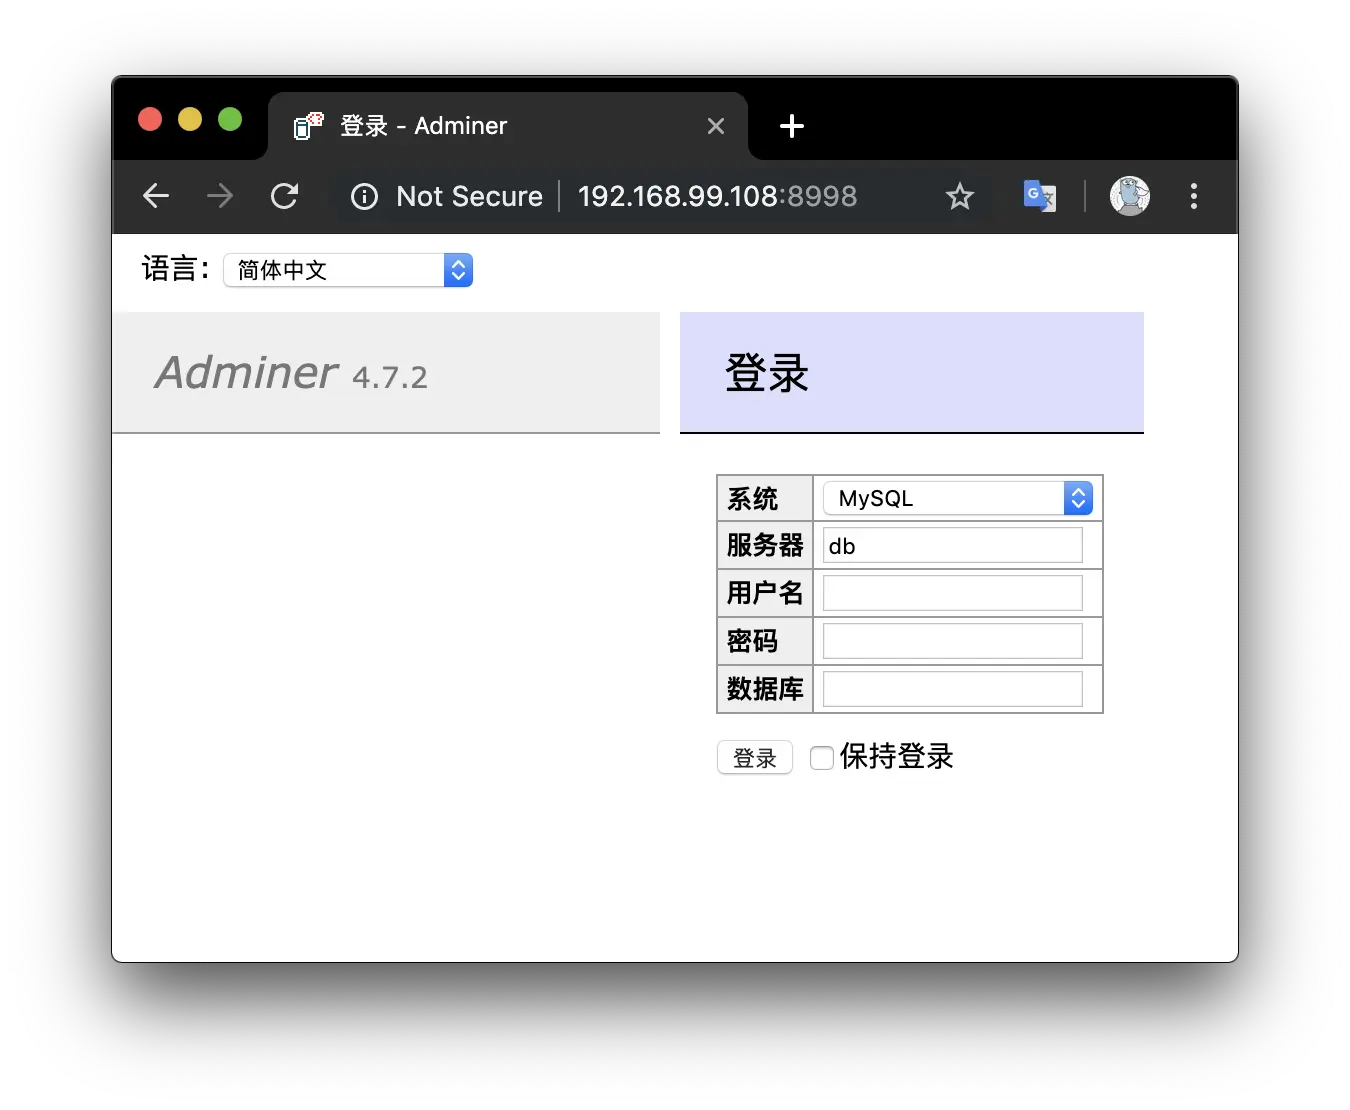The height and width of the screenshot is (1110, 1350).
Task: Open Chrome's three-dot menu
Action: tap(1193, 196)
